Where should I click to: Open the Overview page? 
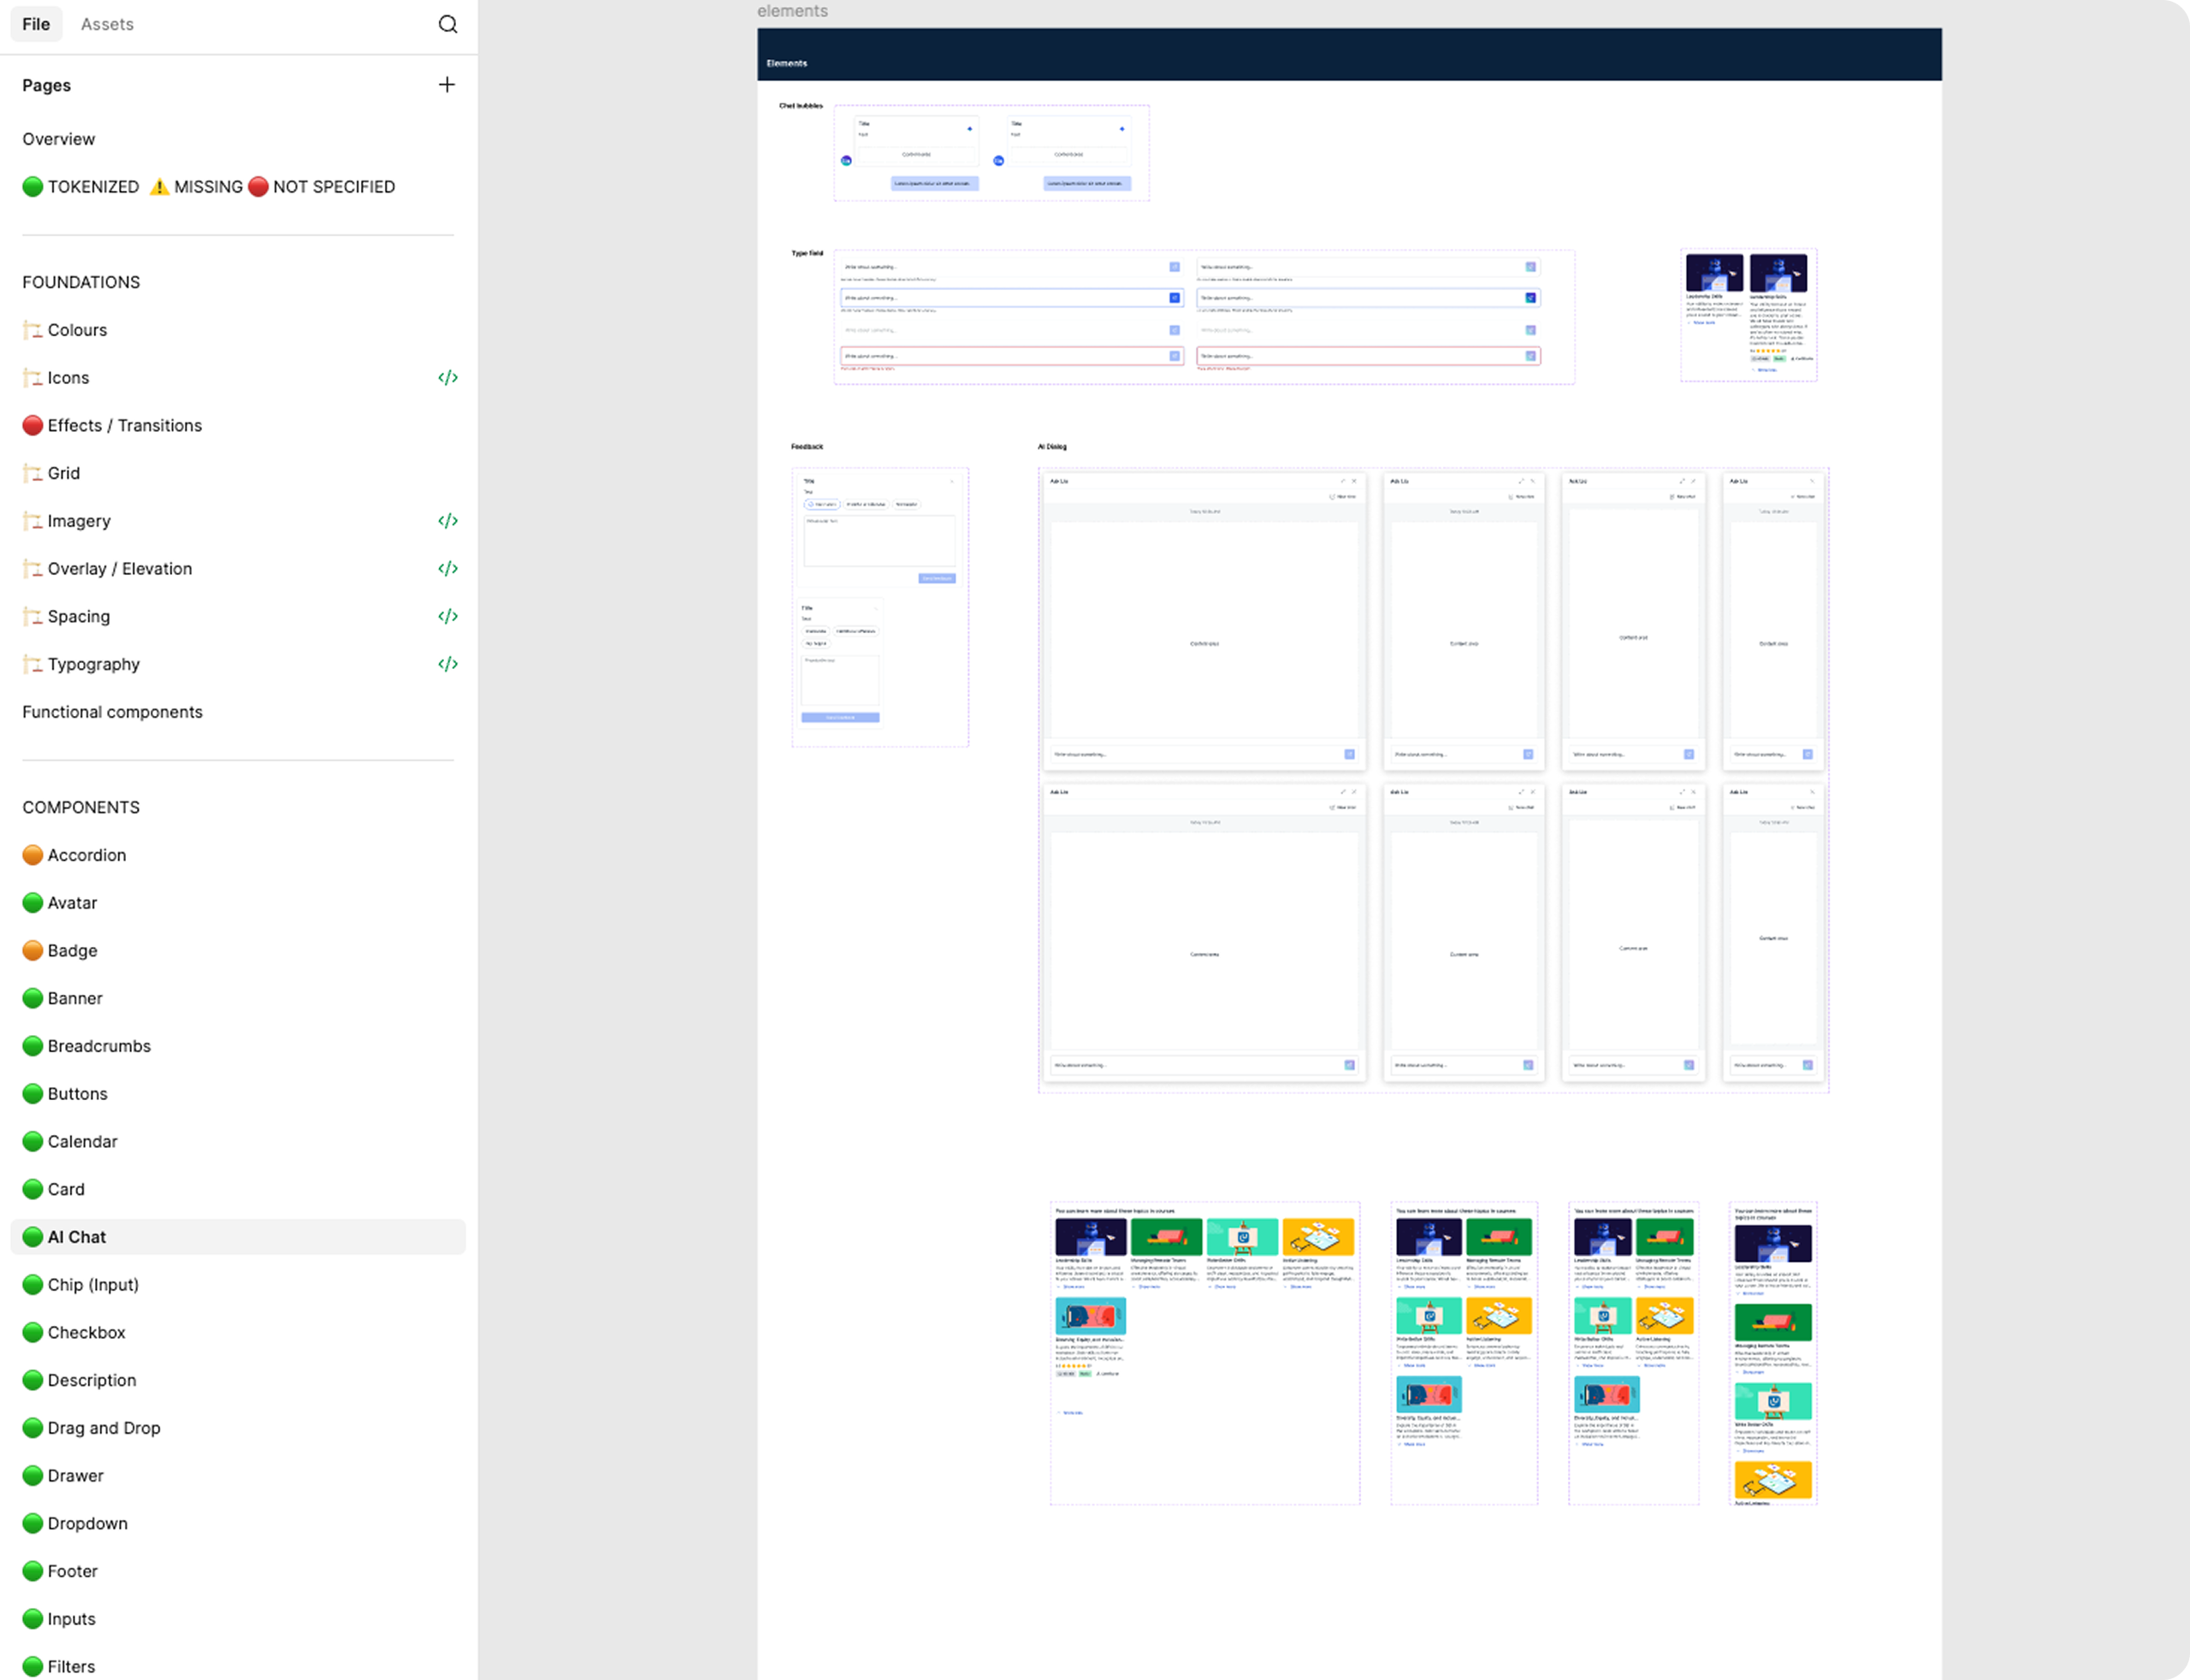click(x=59, y=139)
